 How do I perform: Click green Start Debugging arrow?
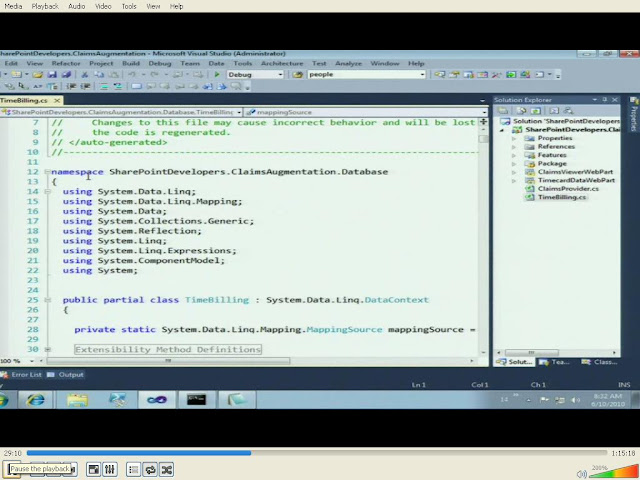point(217,74)
